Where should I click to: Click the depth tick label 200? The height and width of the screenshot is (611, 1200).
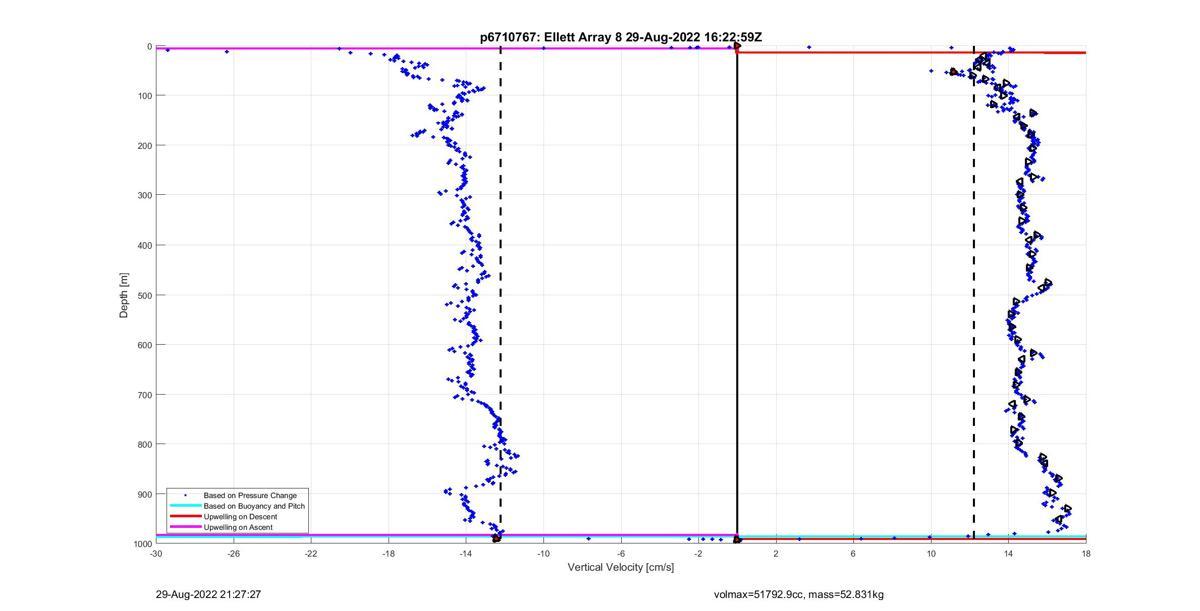tap(144, 146)
